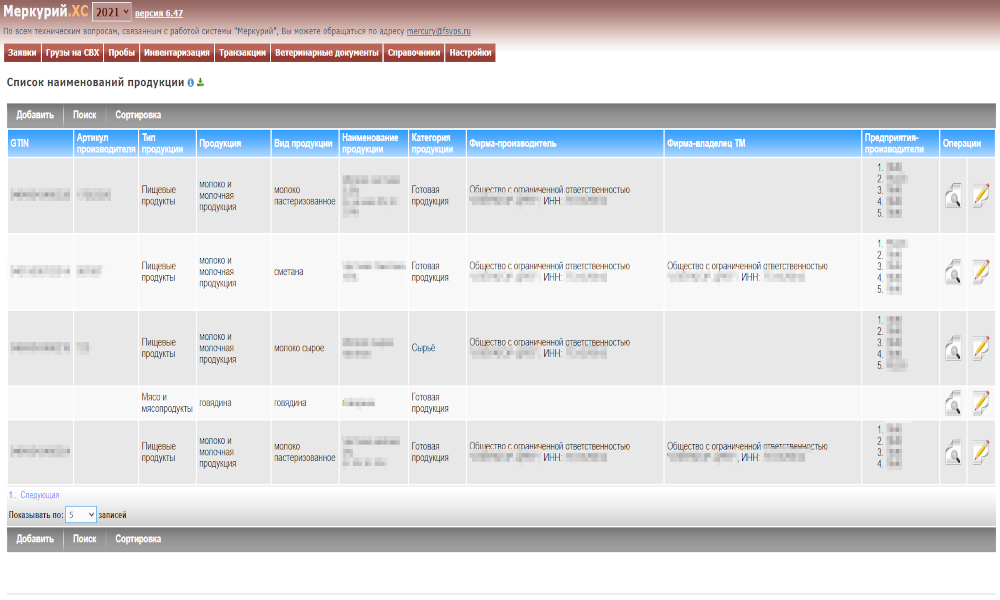The image size is (1000, 600).
Task: Open view icon for молоко сырое row
Action: pyautogui.click(x=953, y=348)
